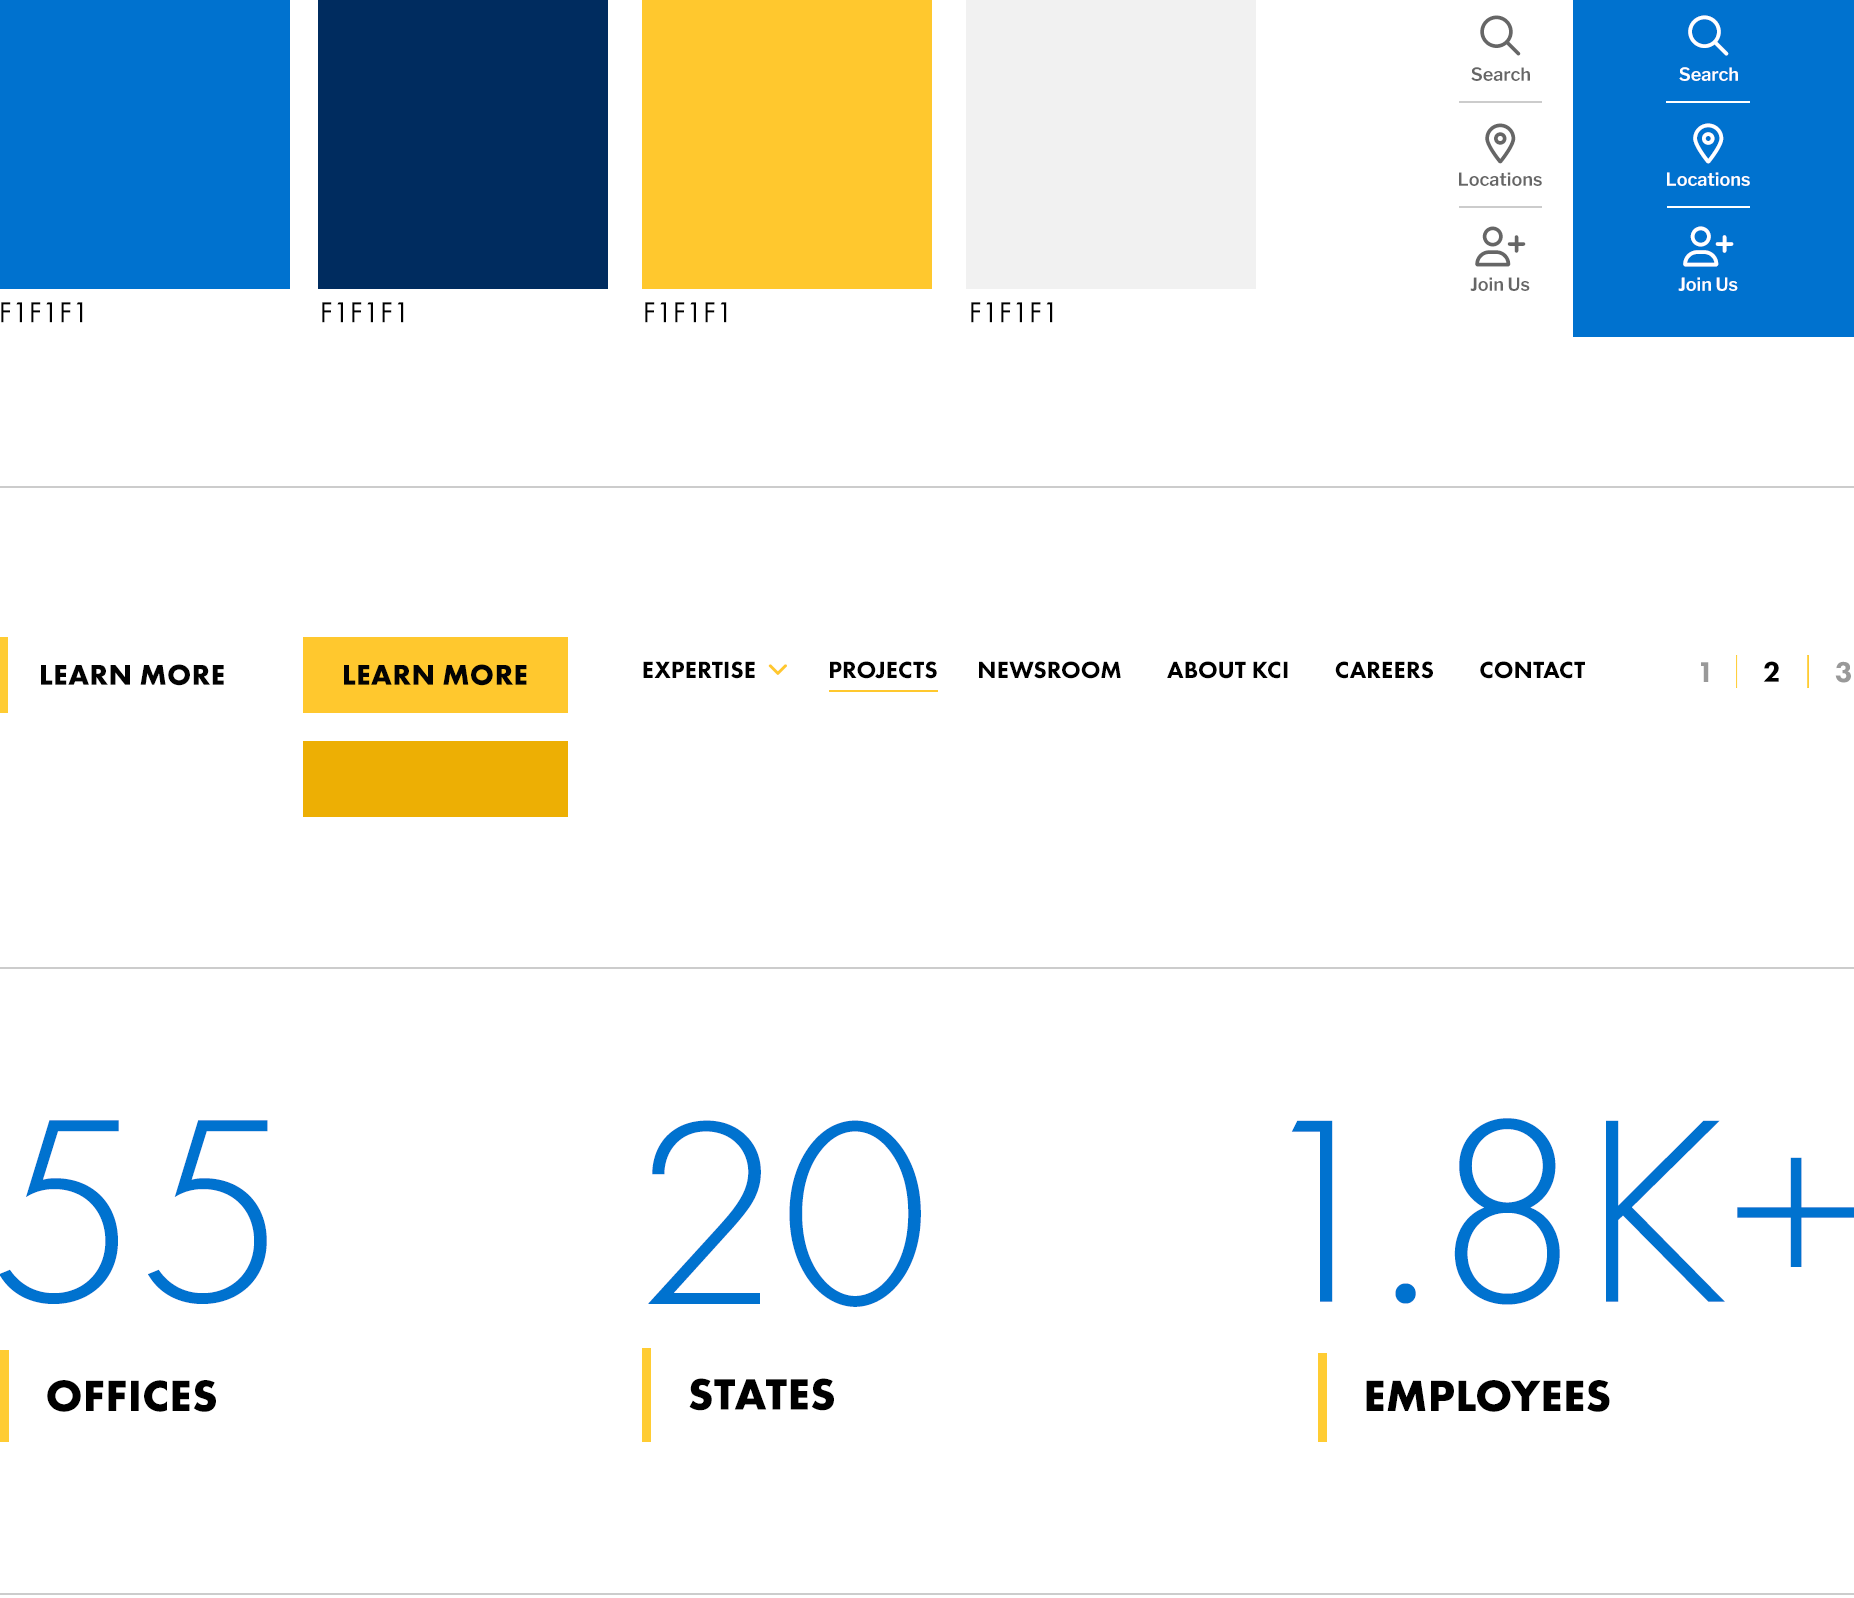Image resolution: width=1854 pixels, height=1598 pixels.
Task: Click the Locations pin icon on the blue panel
Action: 1708,144
